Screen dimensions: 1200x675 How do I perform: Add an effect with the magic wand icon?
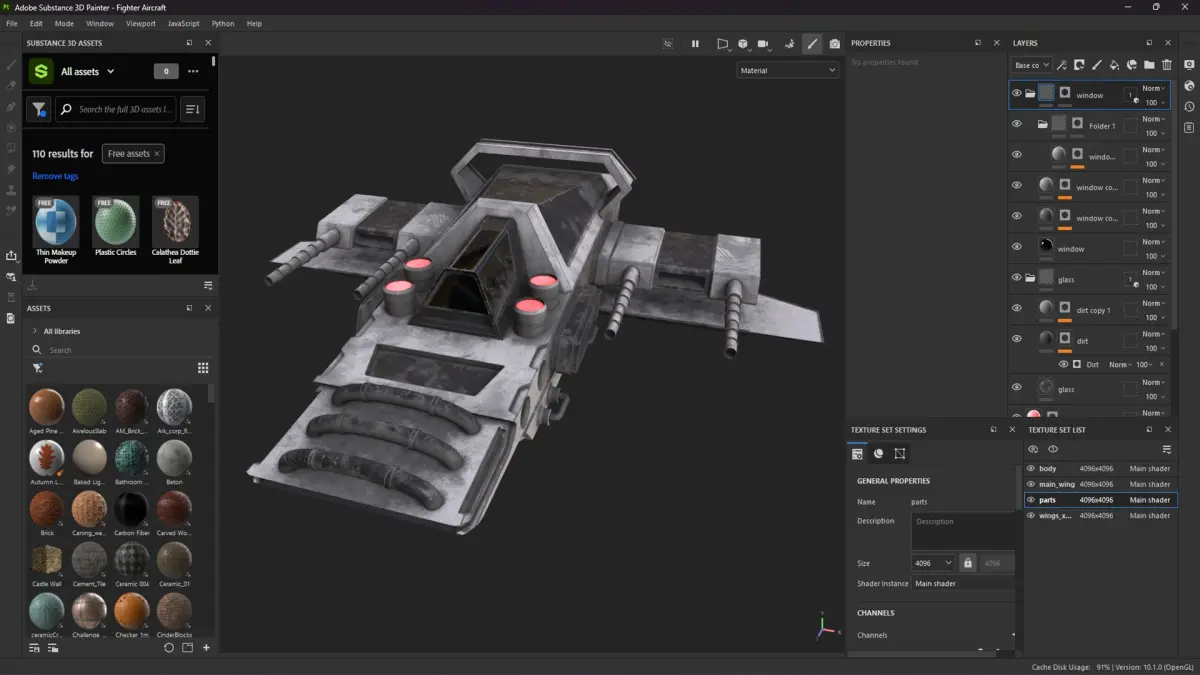click(x=1062, y=65)
